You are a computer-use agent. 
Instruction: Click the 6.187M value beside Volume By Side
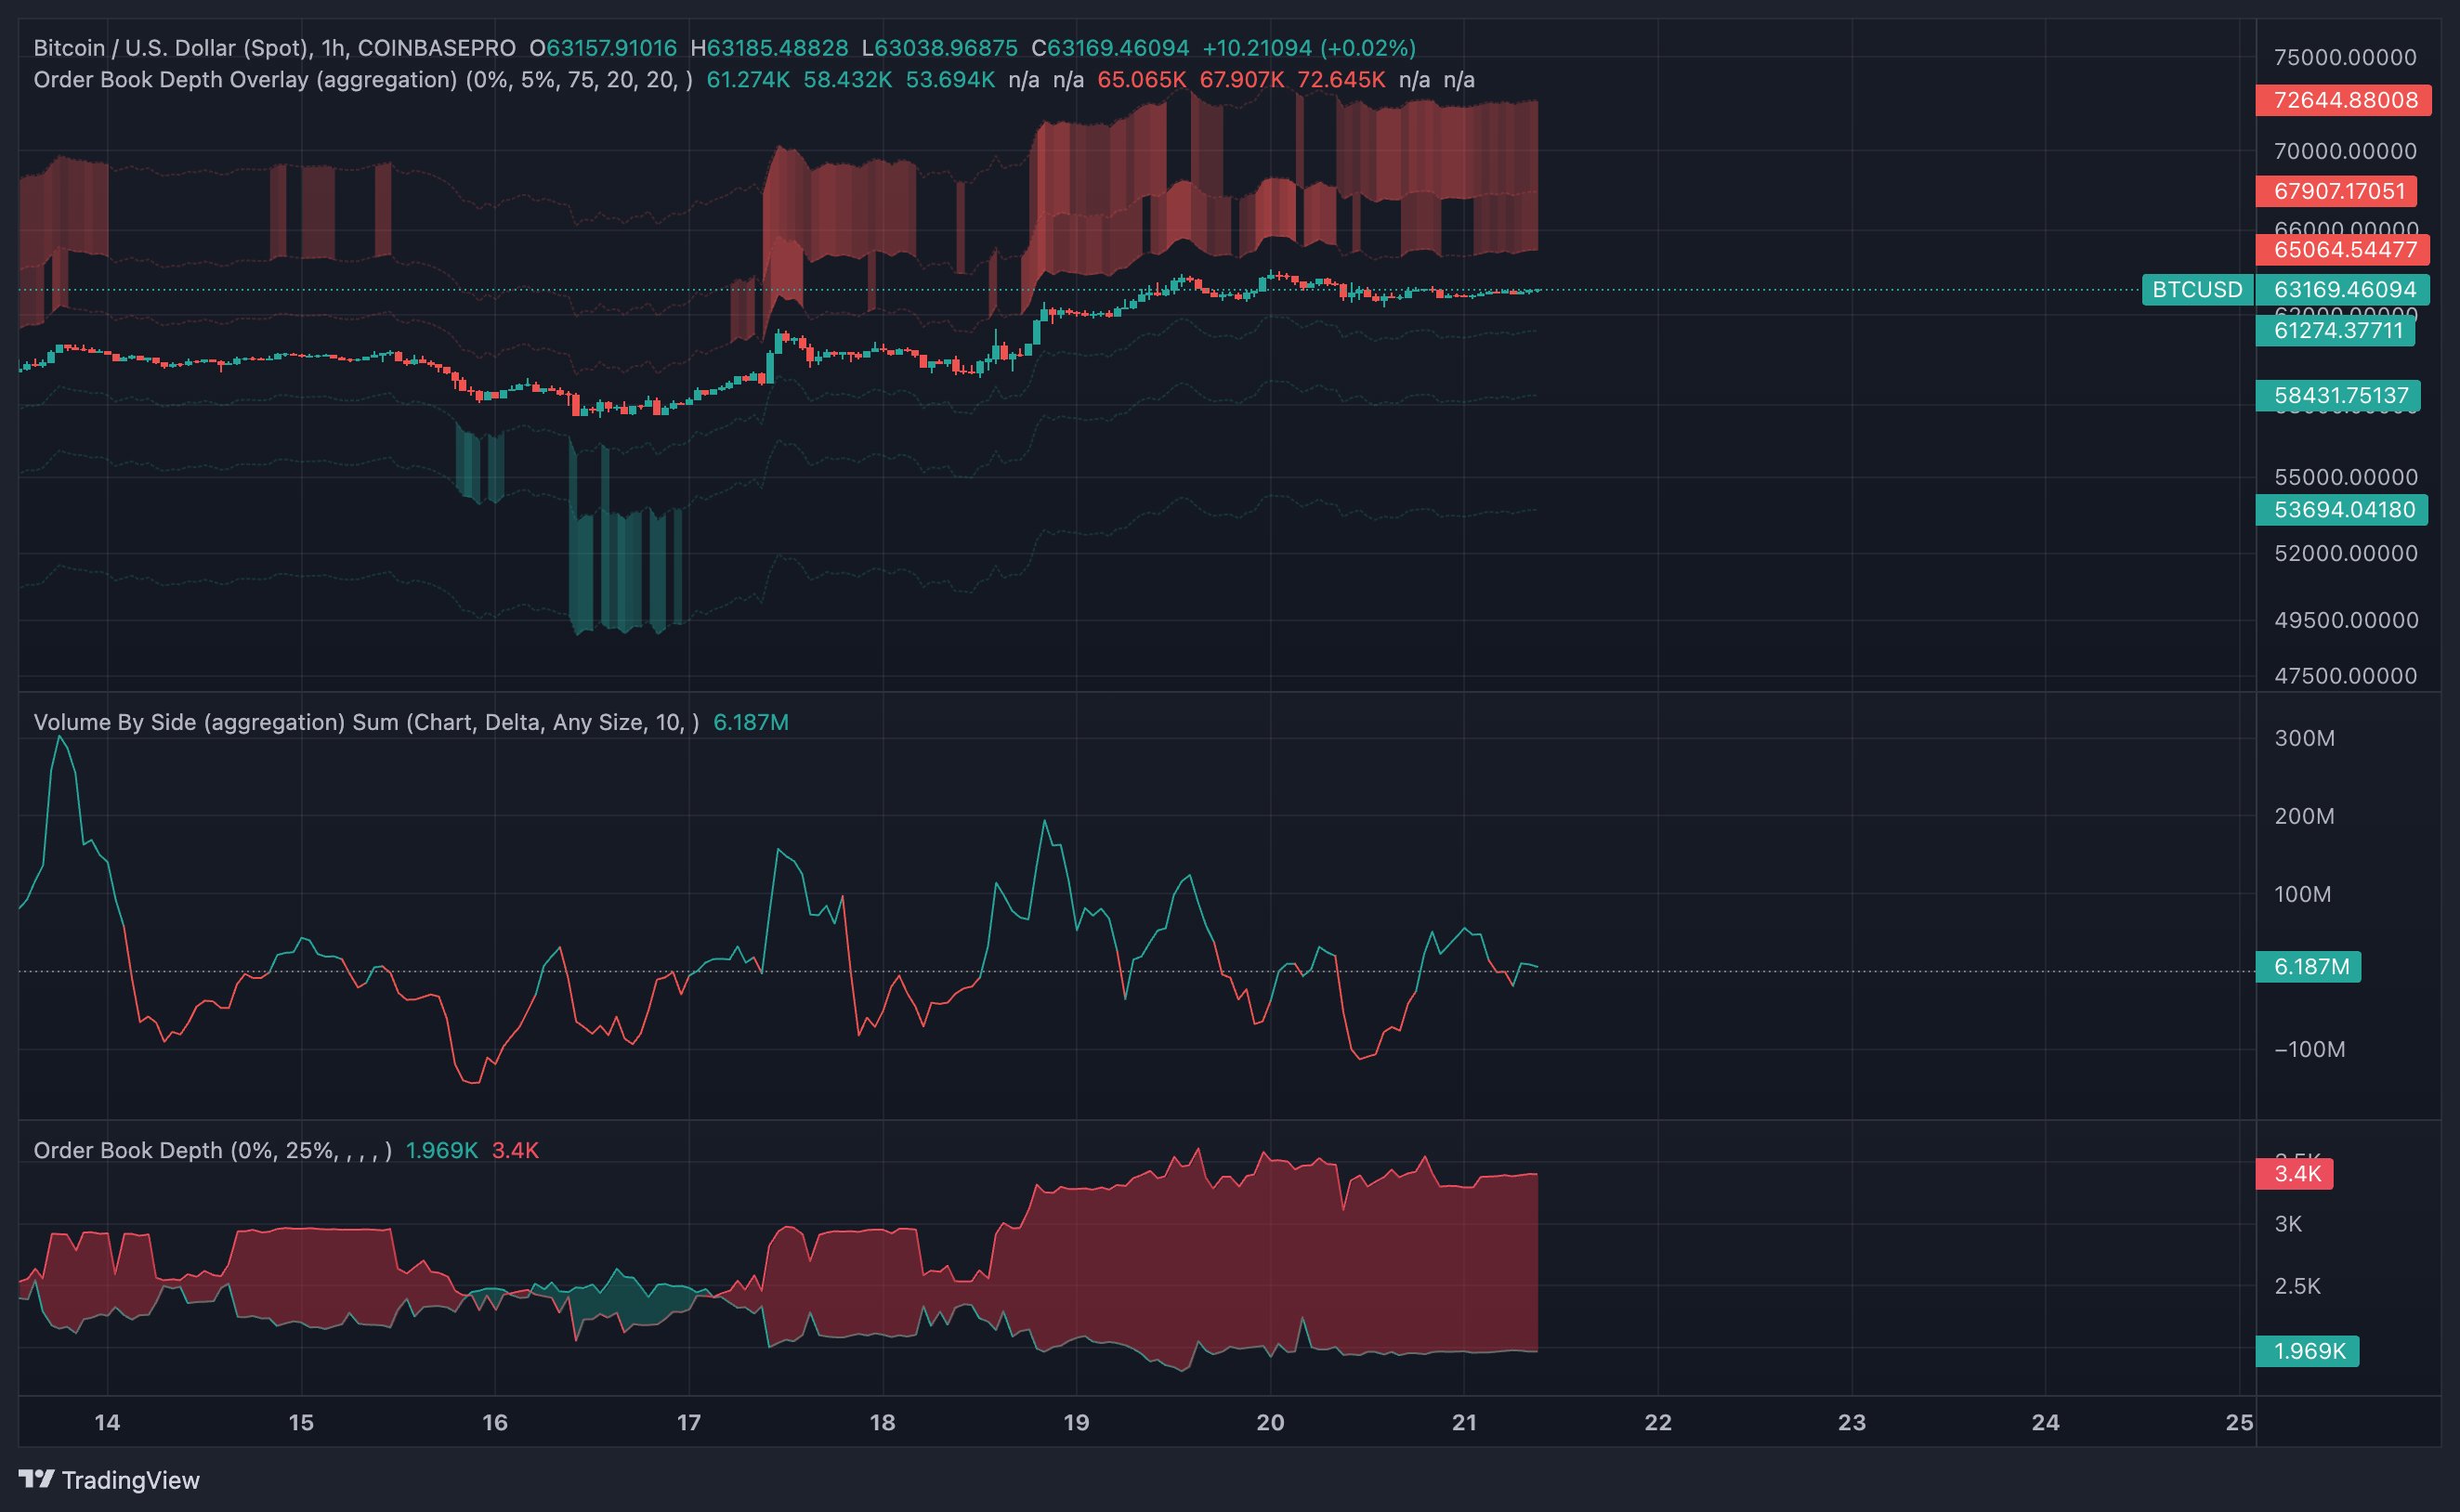click(x=751, y=722)
